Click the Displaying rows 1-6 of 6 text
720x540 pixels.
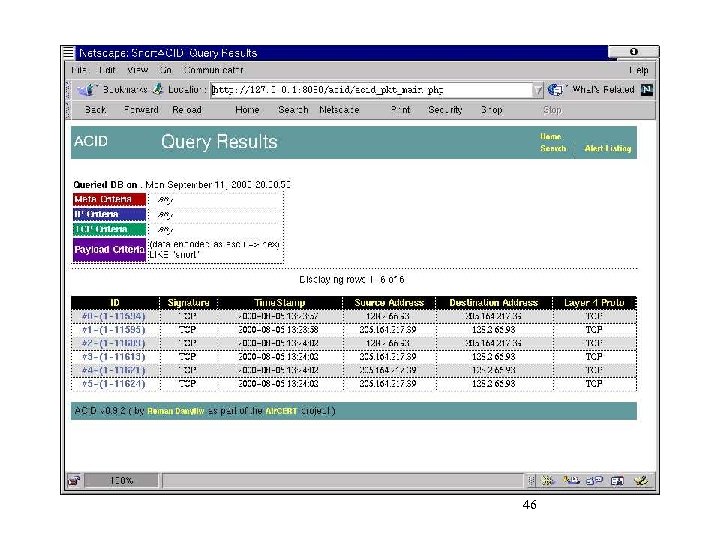coord(352,280)
